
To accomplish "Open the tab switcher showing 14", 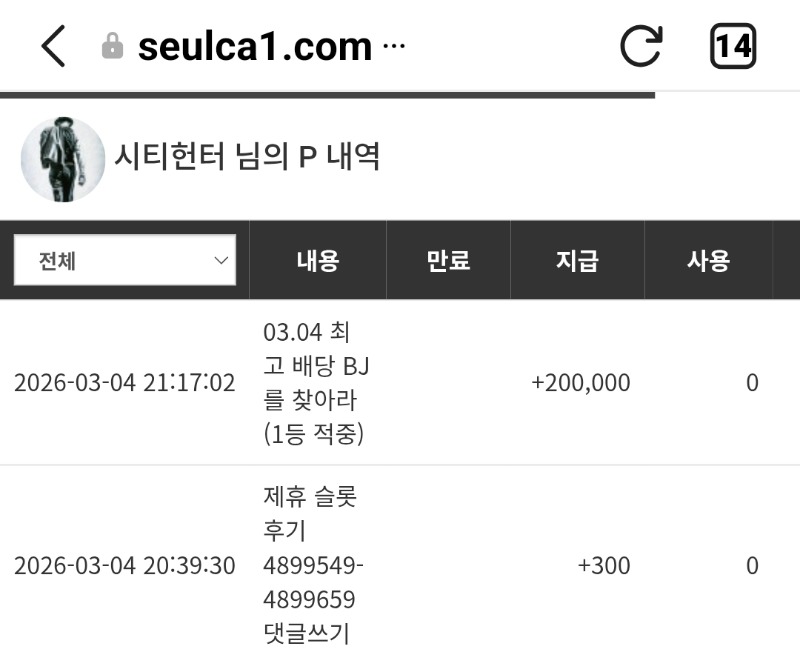I will (x=733, y=46).
